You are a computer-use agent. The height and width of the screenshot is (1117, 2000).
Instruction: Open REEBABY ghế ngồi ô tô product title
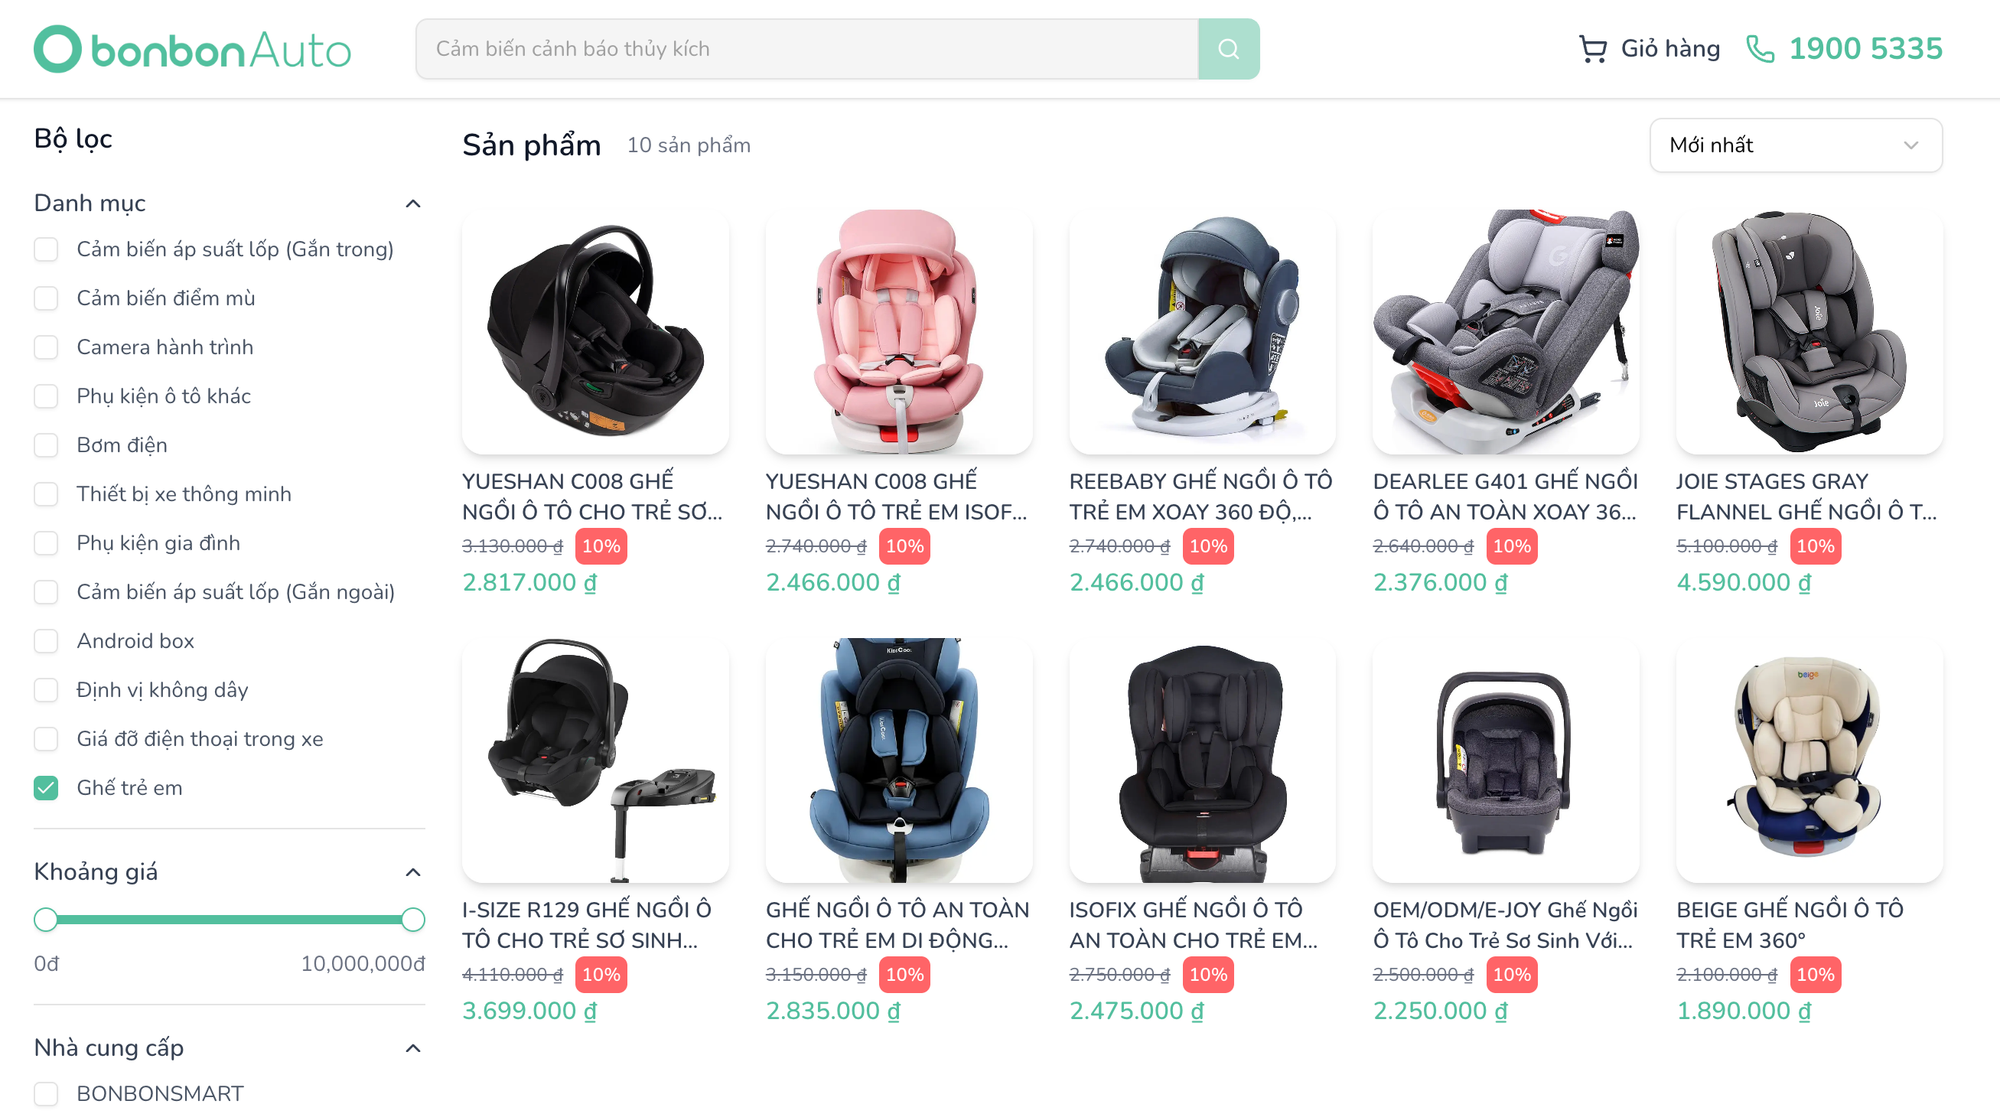[x=1200, y=496]
